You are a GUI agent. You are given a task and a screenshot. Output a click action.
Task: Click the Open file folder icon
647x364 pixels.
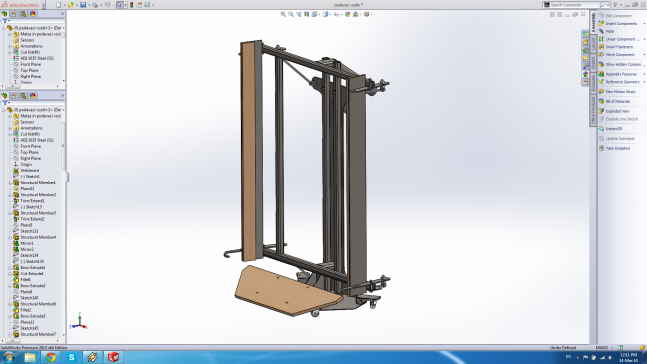click(71, 5)
